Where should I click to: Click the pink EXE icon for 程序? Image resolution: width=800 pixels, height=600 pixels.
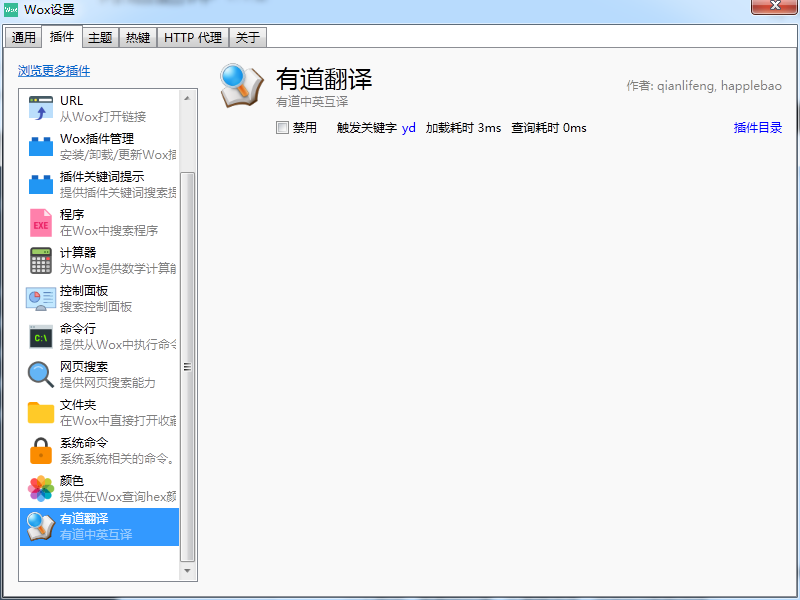point(41,222)
